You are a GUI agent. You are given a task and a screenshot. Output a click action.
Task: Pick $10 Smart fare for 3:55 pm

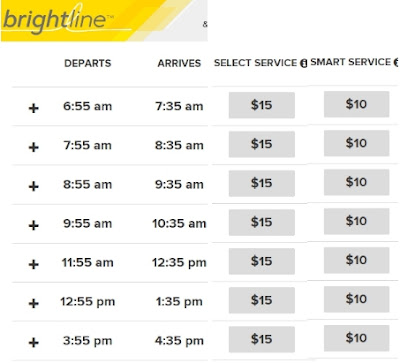[x=356, y=338]
